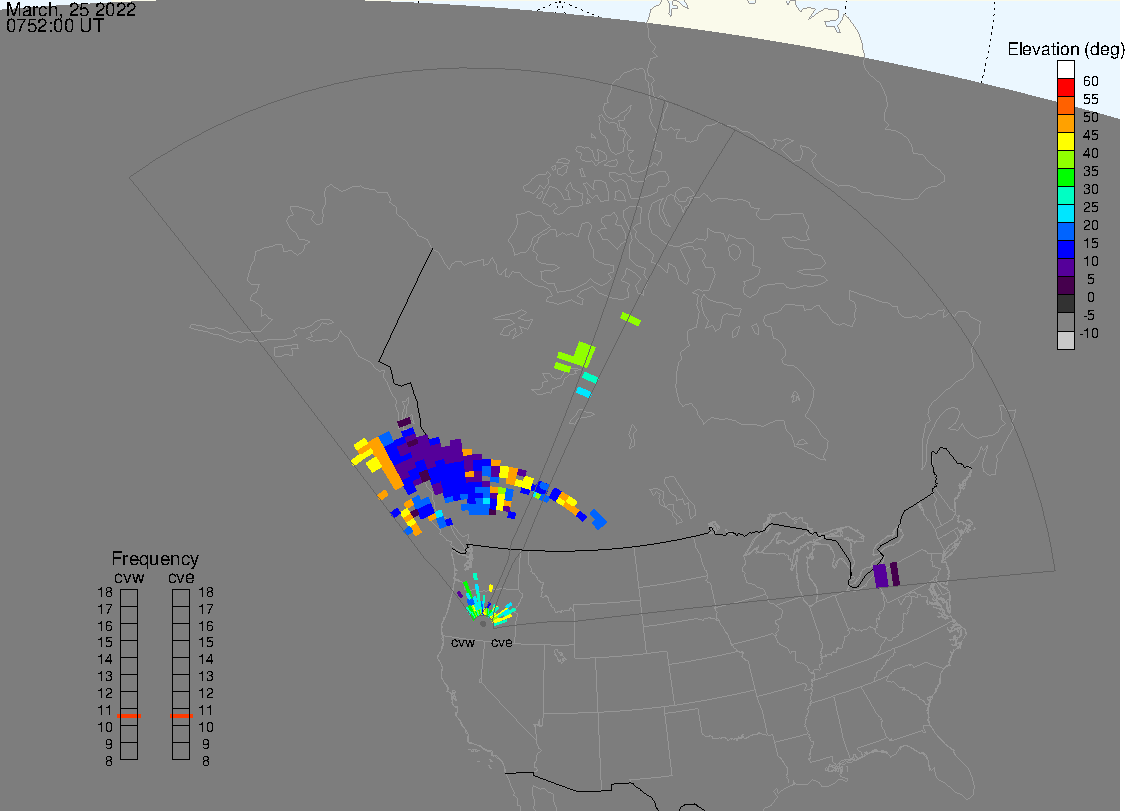Viewport: 1125px width, 811px height.
Task: Click the yellow-green 35-40 degree swatch
Action: pos(1065,159)
